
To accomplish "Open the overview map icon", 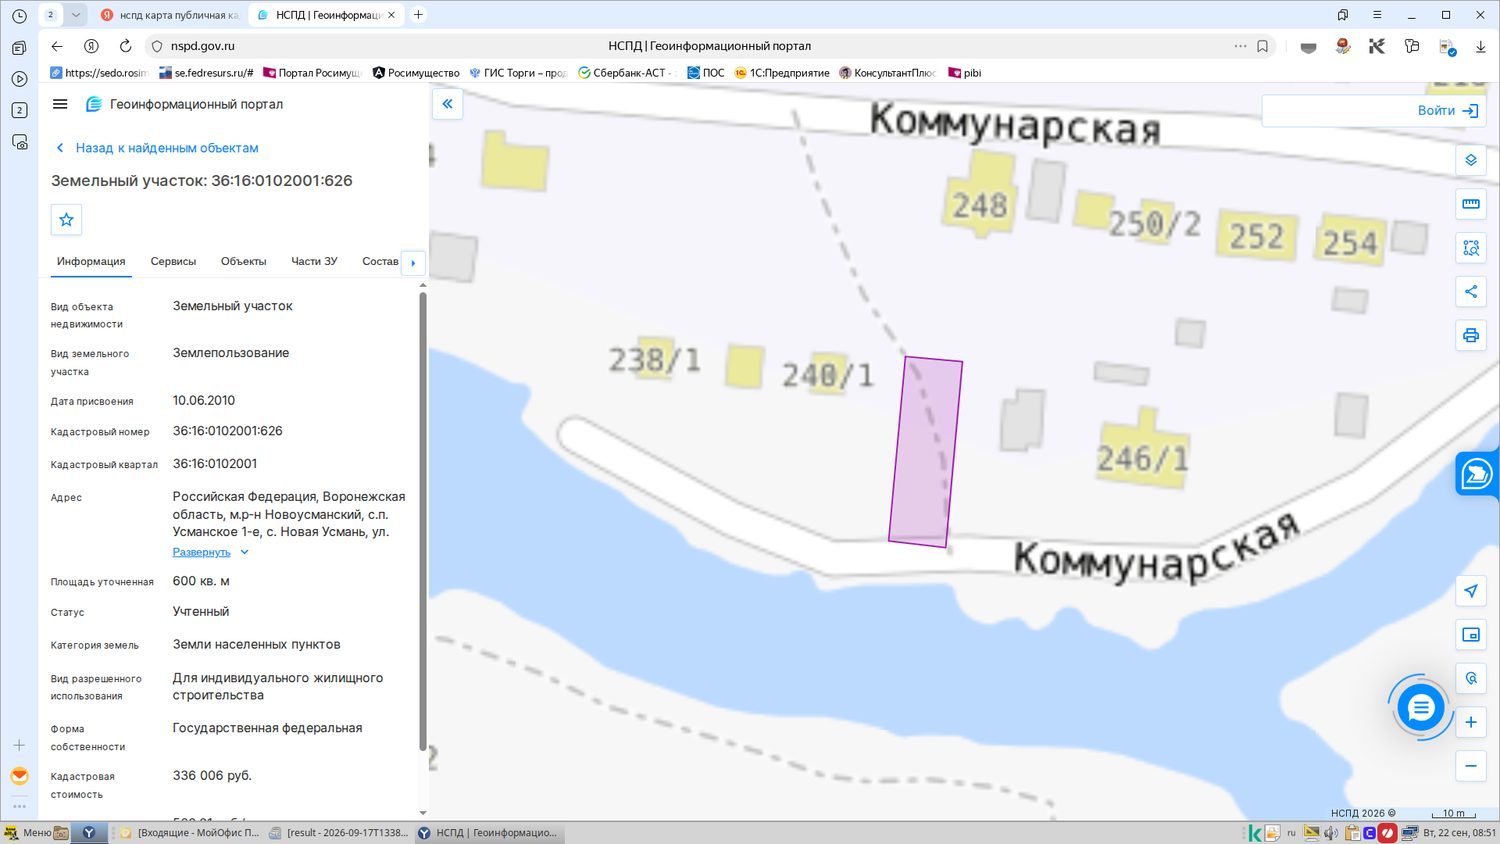I will (x=1471, y=635).
